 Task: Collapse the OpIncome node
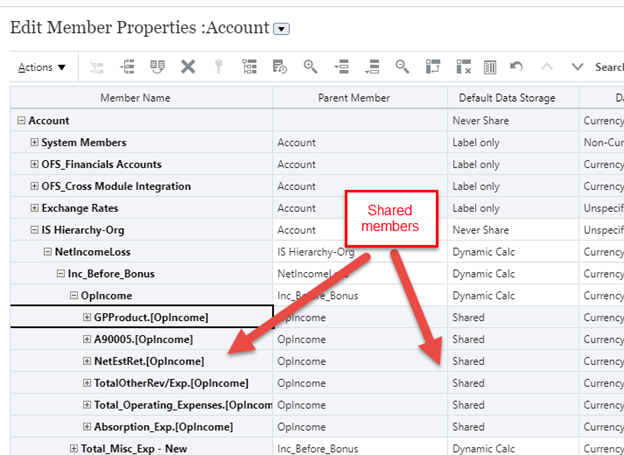coord(74,296)
